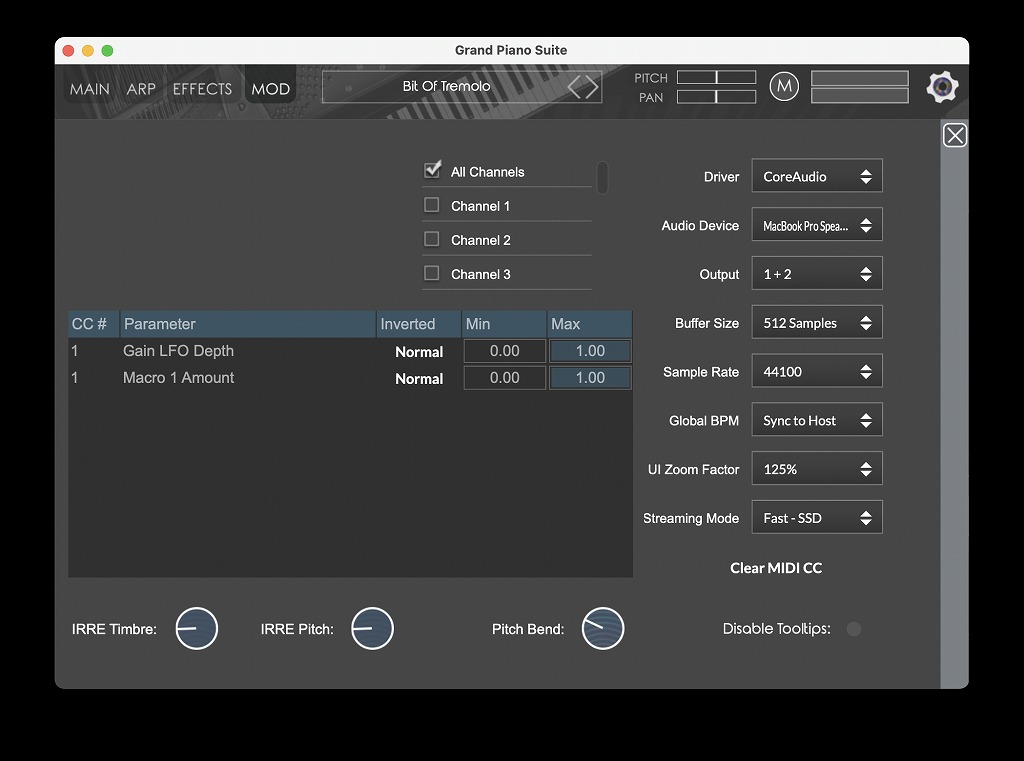
Task: Switch to the EFFECTS tab
Action: (x=202, y=89)
